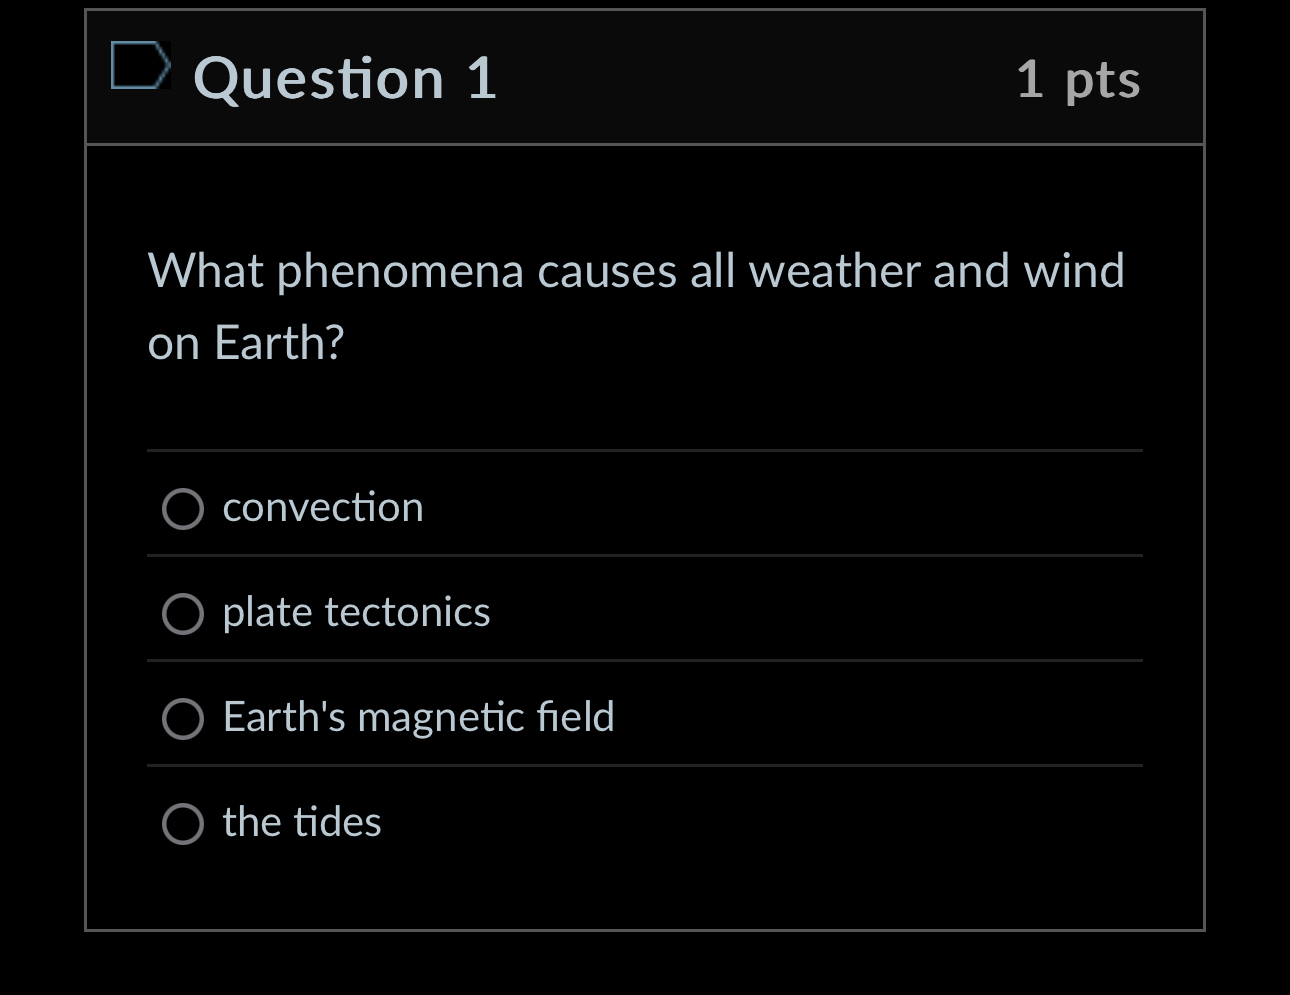Click the empty circle next to convection
This screenshot has width=1290, height=995.
point(183,509)
